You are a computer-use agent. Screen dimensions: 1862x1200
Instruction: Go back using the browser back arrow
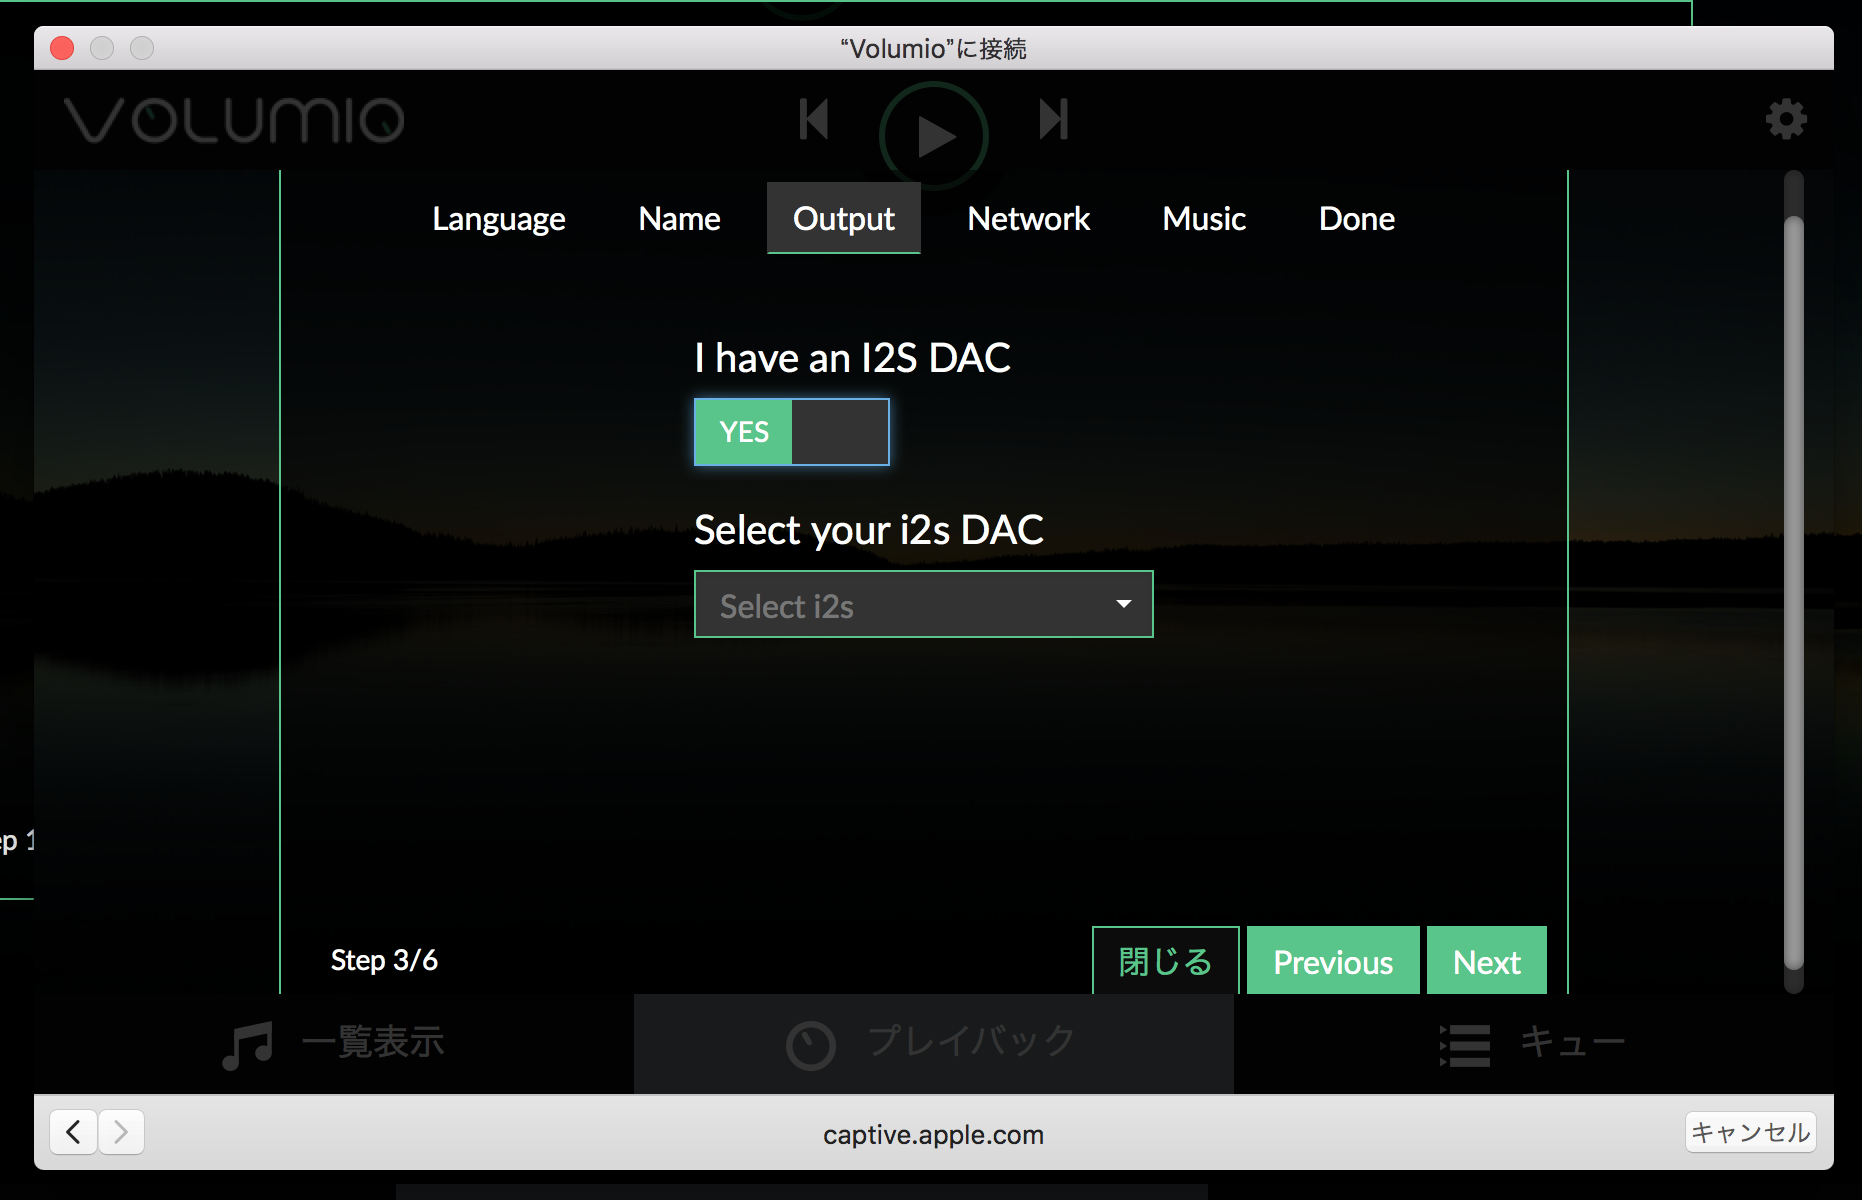(x=73, y=1132)
